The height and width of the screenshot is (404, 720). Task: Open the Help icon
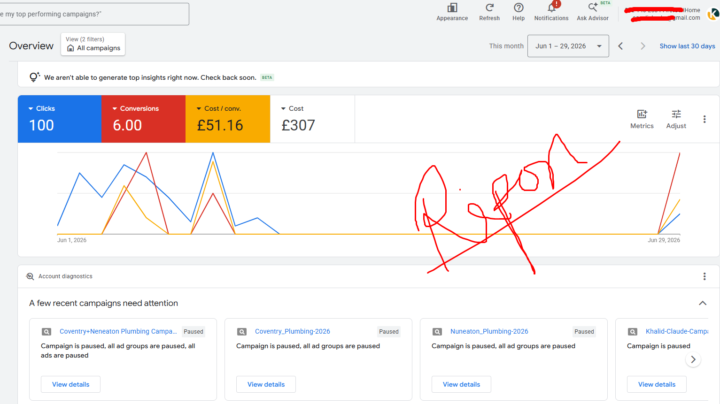(x=518, y=8)
